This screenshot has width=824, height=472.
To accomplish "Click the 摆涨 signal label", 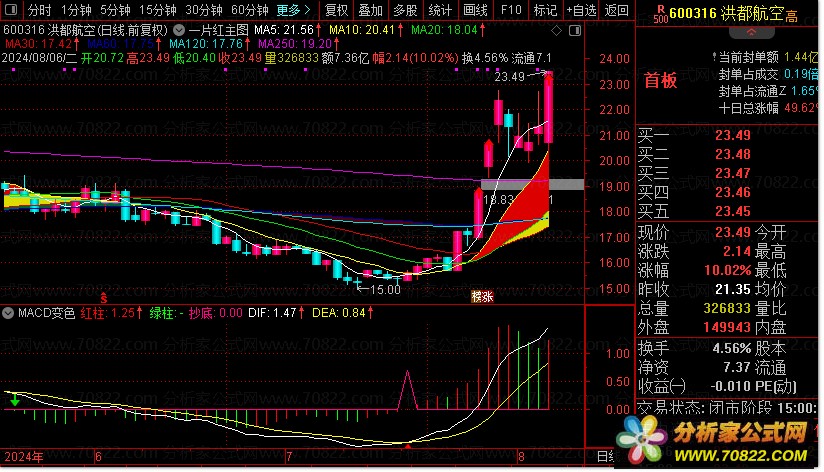I will (482, 297).
